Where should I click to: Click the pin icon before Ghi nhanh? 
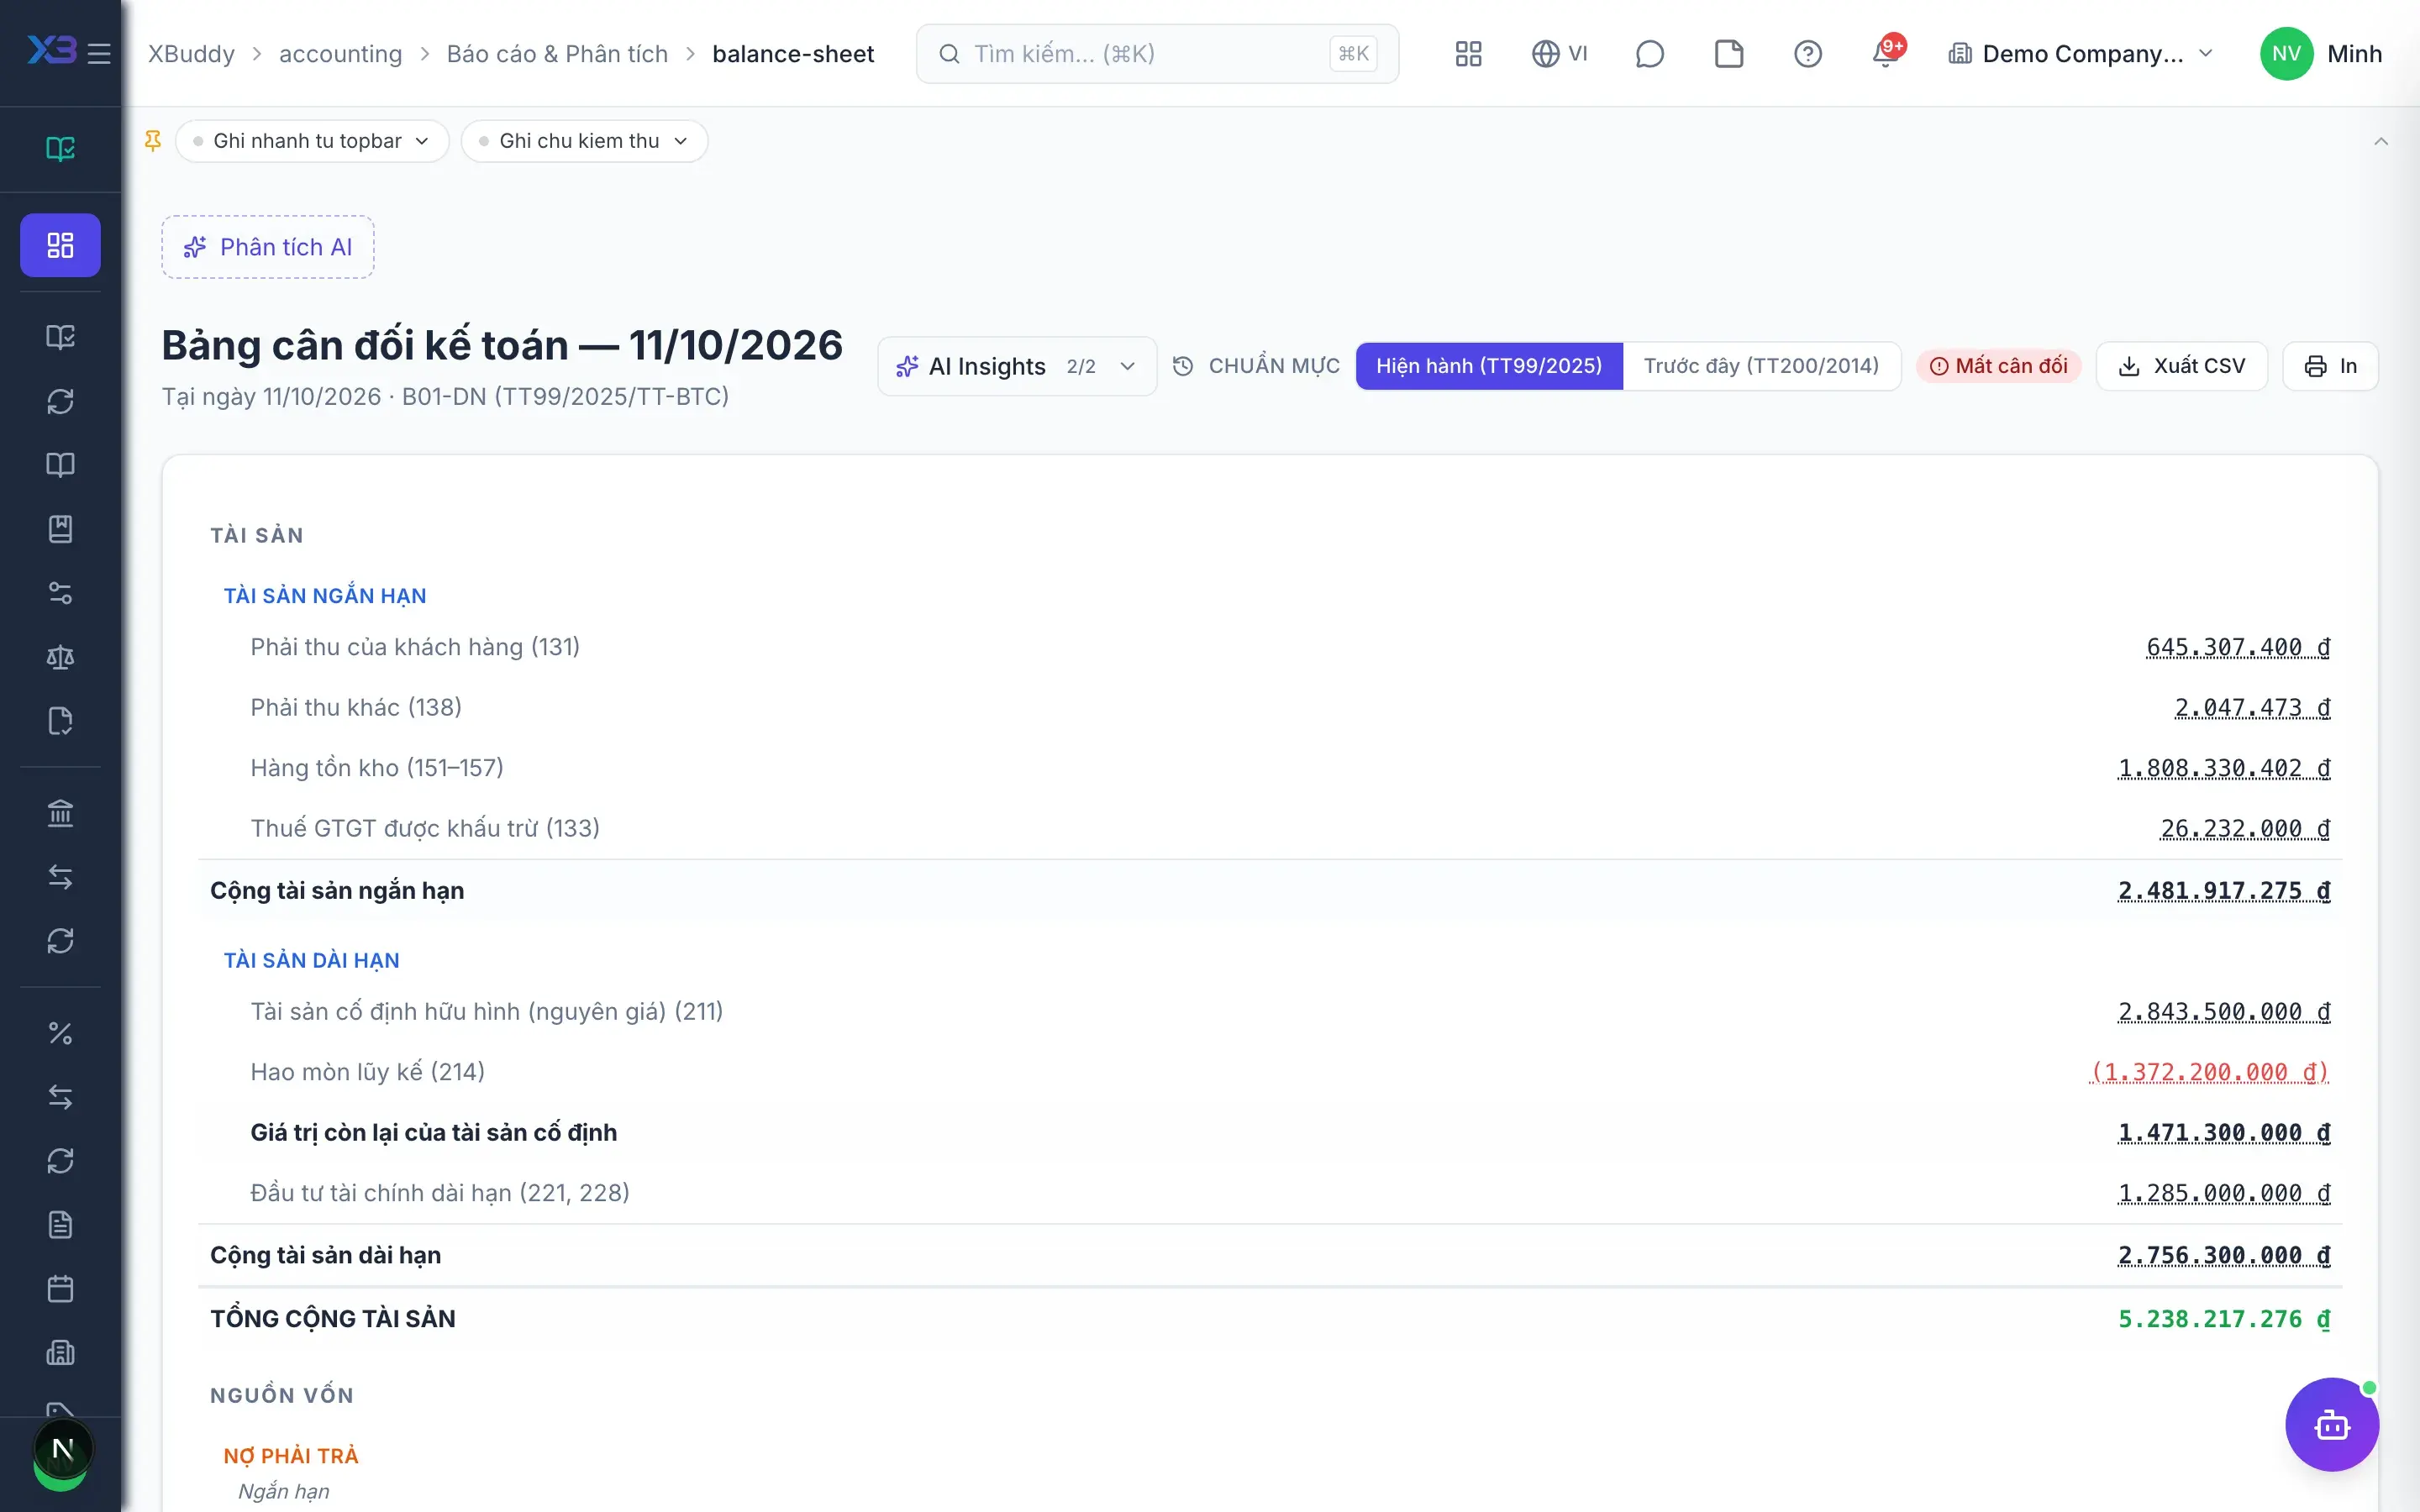click(153, 141)
